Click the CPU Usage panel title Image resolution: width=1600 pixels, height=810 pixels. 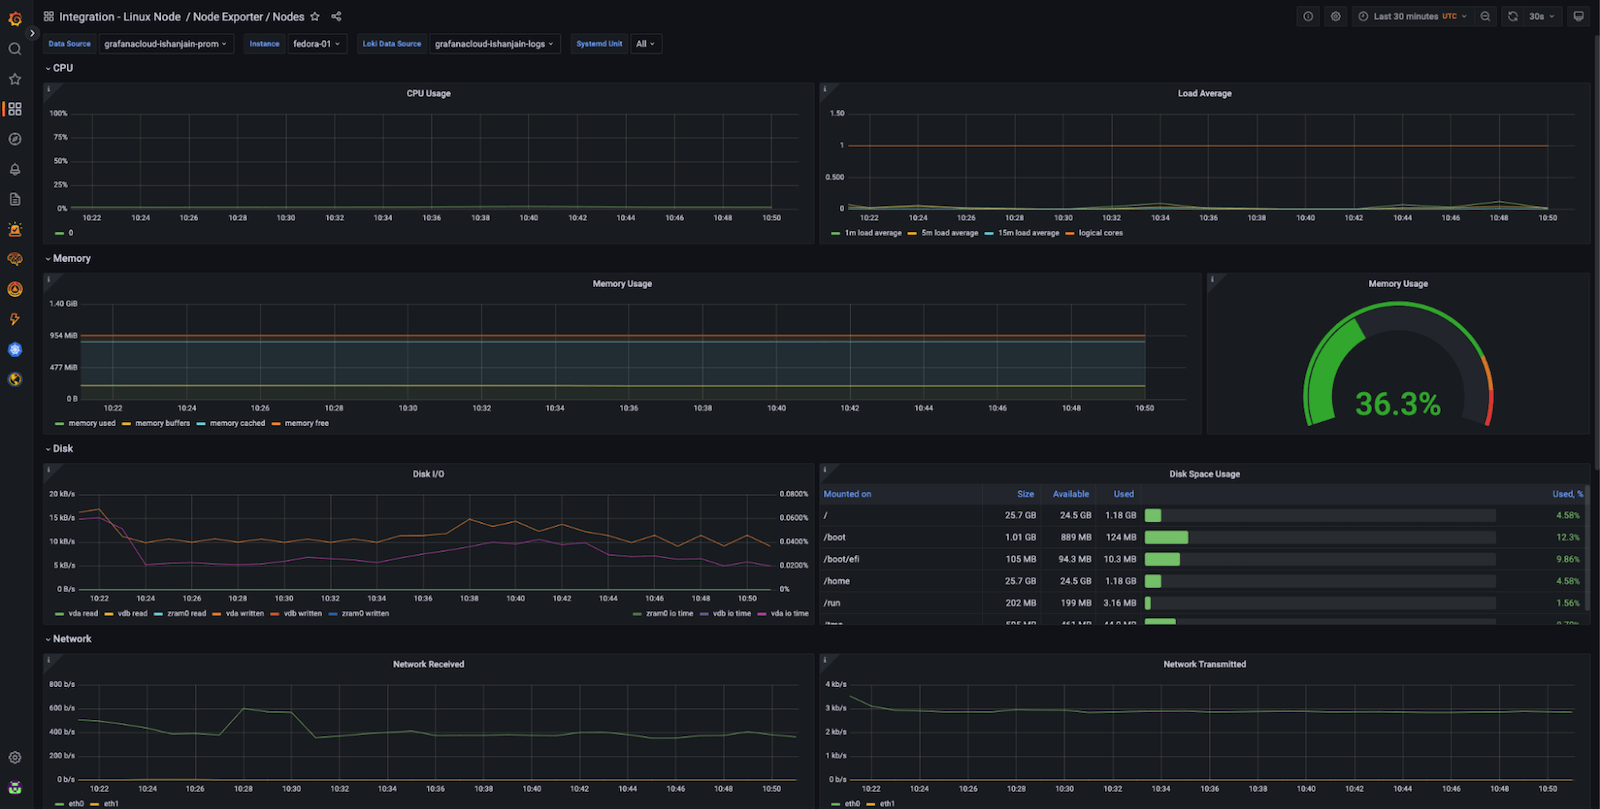coord(428,94)
